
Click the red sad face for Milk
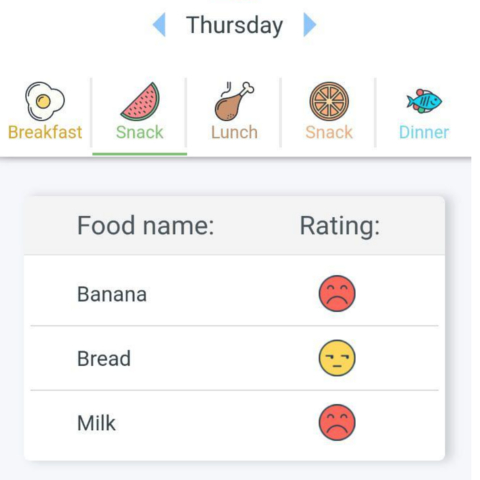(337, 422)
